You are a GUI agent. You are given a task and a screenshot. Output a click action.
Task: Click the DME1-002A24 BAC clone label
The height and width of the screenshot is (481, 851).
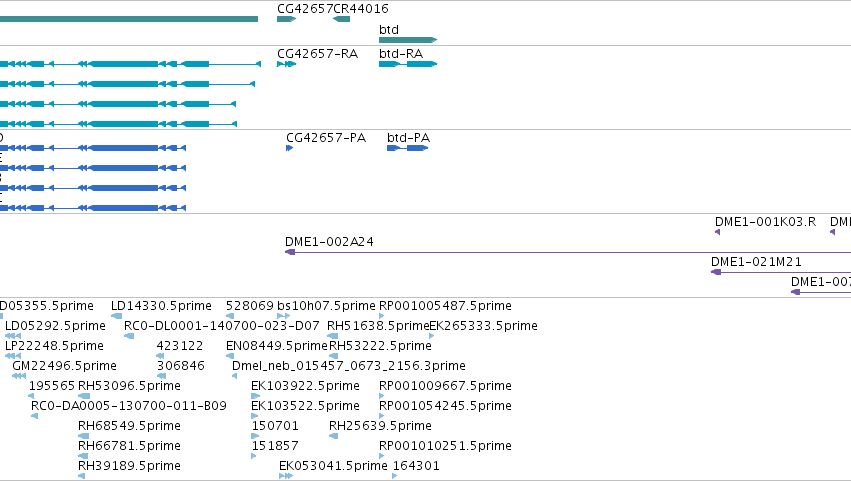(329, 242)
